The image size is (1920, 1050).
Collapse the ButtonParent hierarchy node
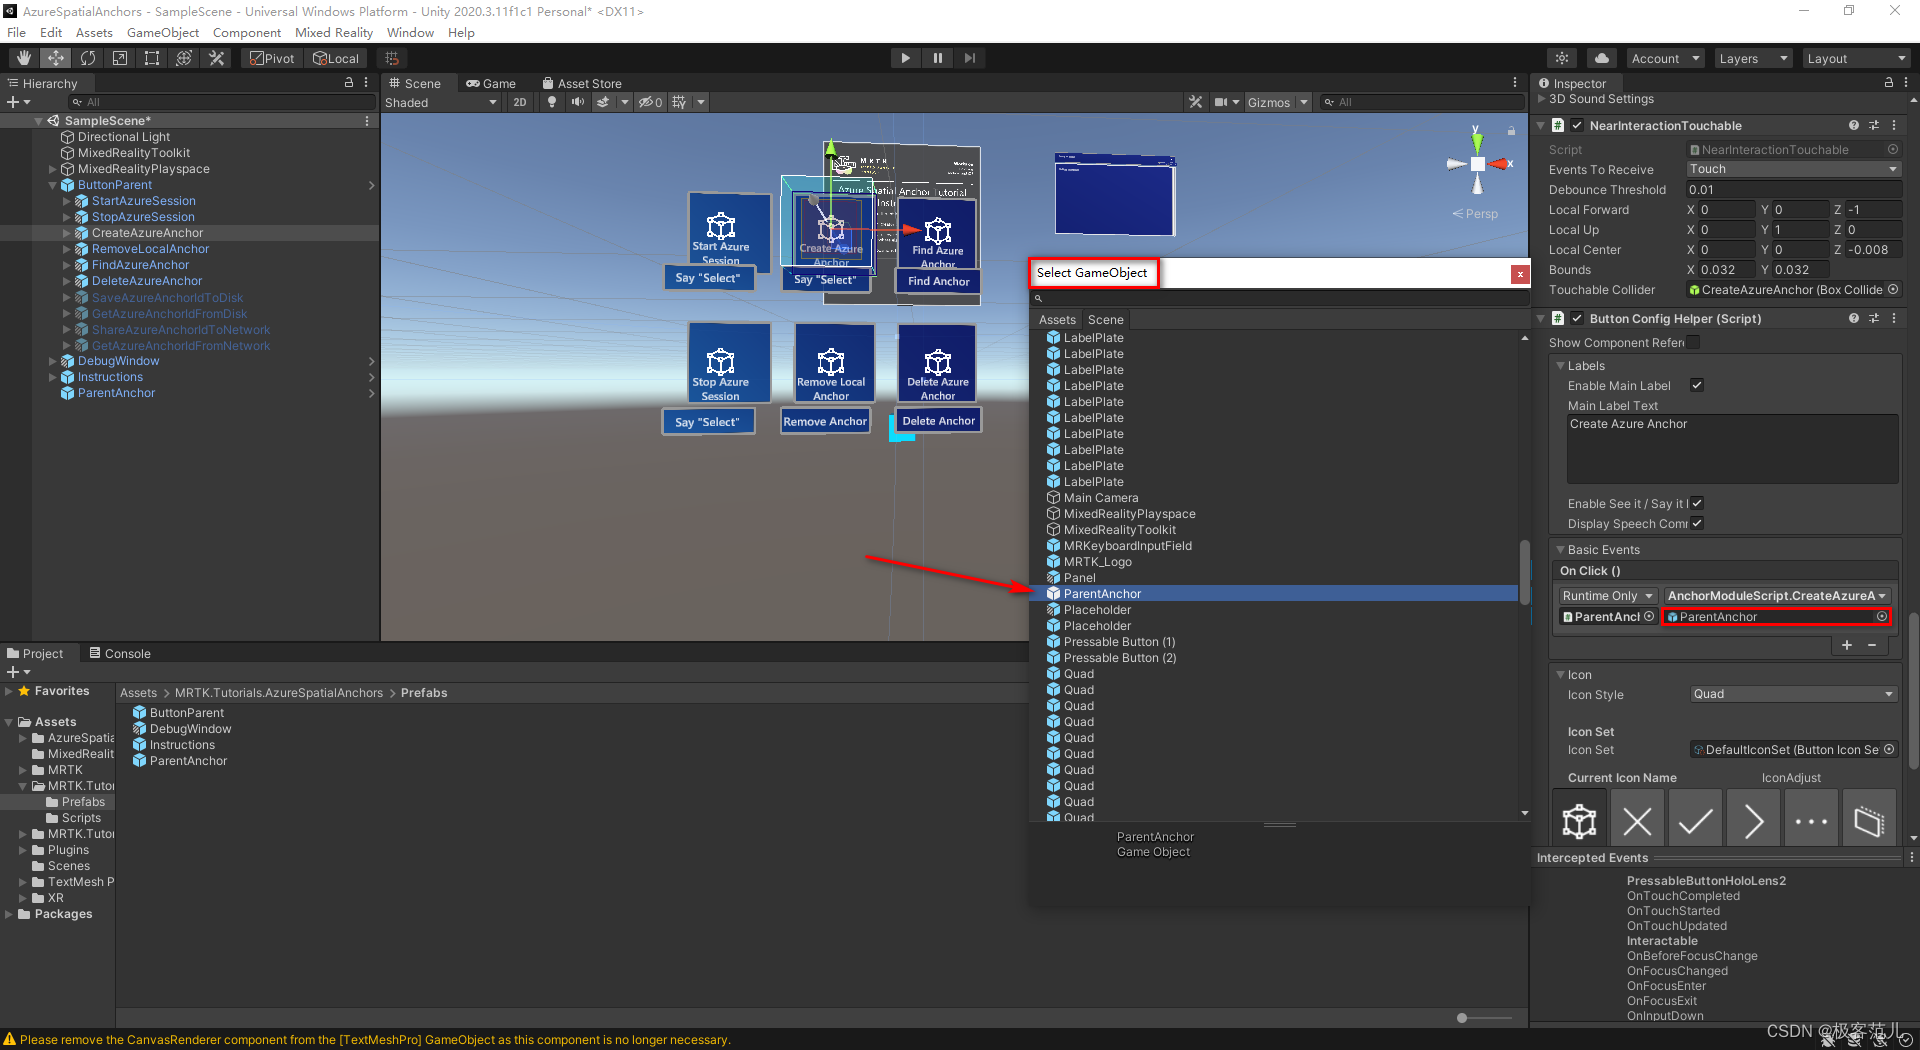[x=53, y=185]
